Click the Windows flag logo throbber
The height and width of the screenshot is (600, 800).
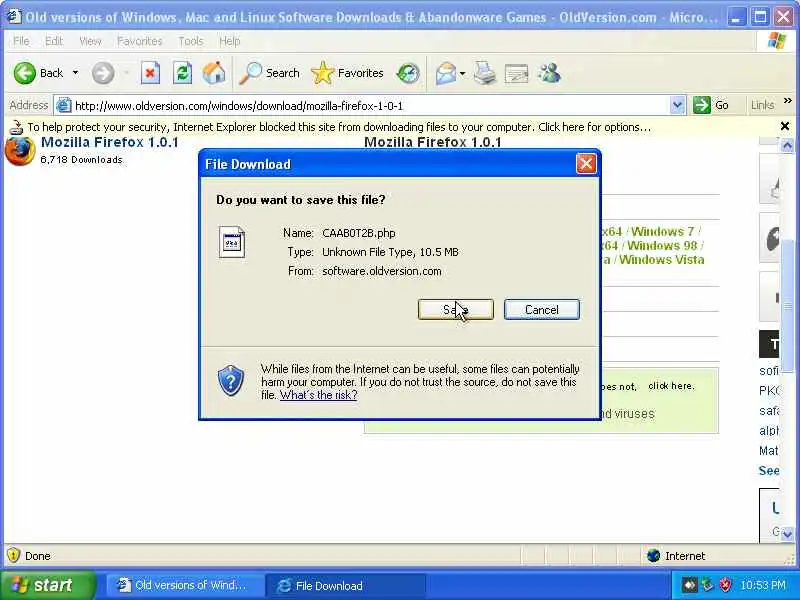(x=777, y=40)
